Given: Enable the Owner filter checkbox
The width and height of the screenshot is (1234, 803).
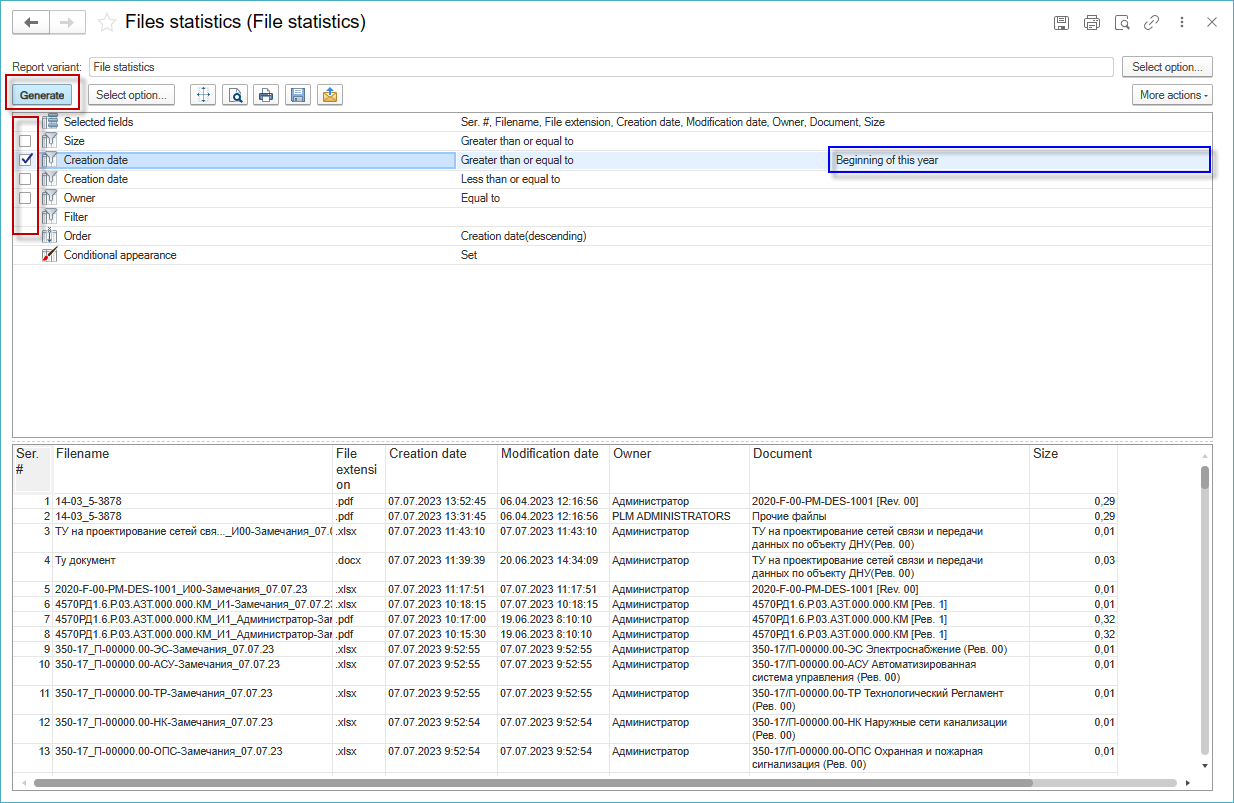Looking at the screenshot, I should coord(26,198).
